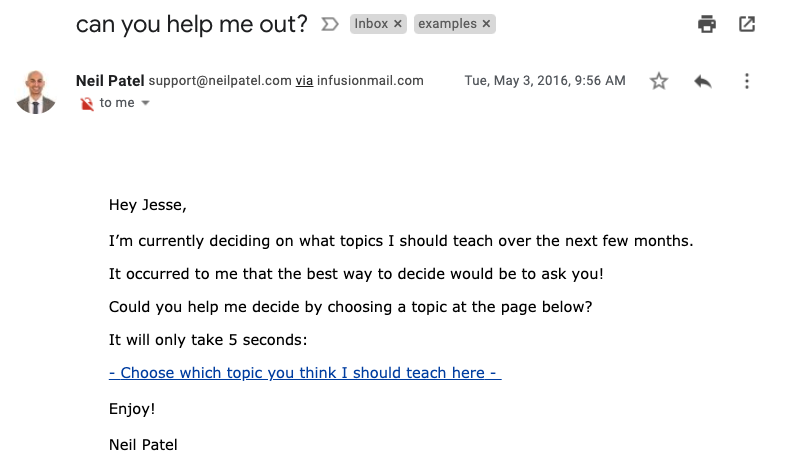Screen dimensions: 789x471
Task: Open the email in a new window
Action: 747,24
